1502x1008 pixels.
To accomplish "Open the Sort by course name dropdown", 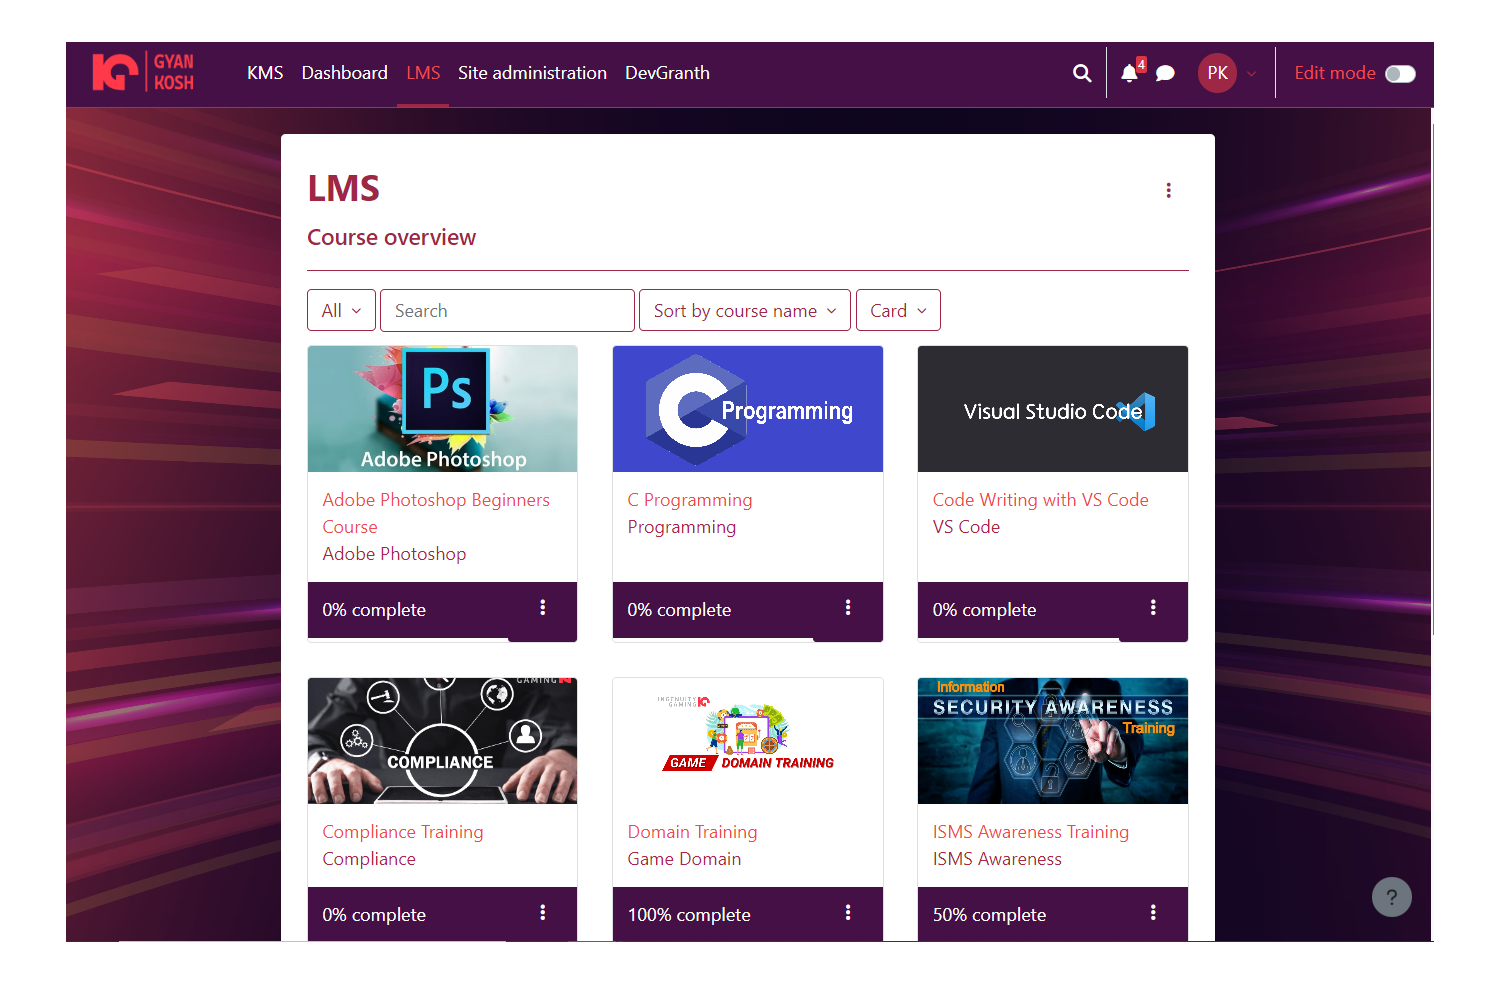I will pos(744,311).
